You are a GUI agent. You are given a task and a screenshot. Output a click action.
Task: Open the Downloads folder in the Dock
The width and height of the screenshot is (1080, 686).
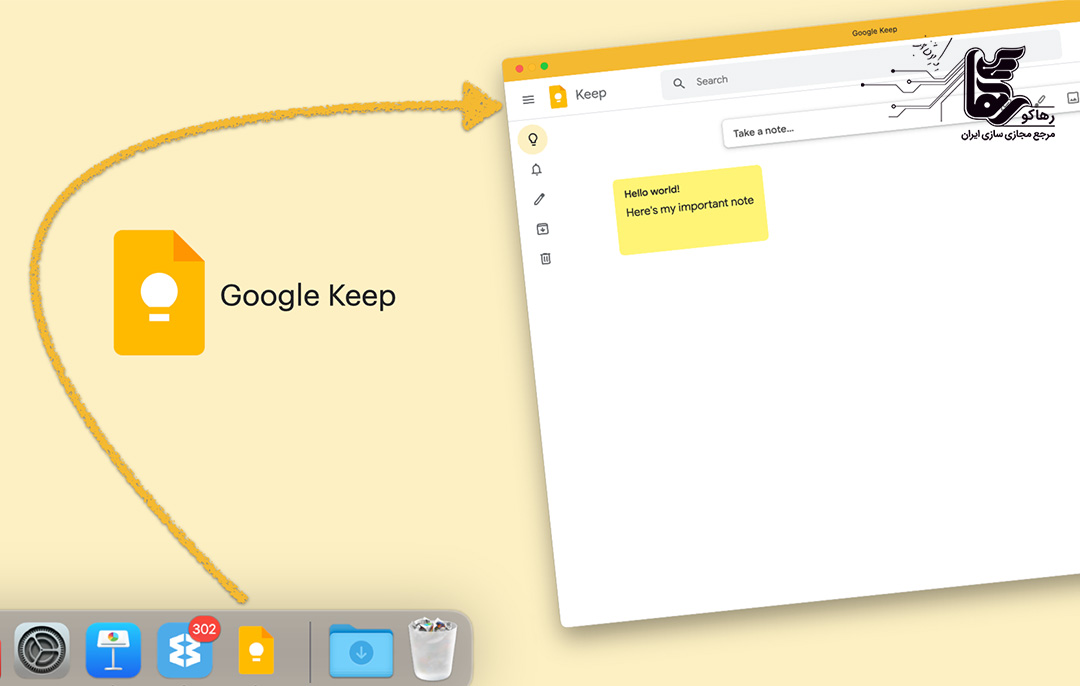[x=360, y=650]
